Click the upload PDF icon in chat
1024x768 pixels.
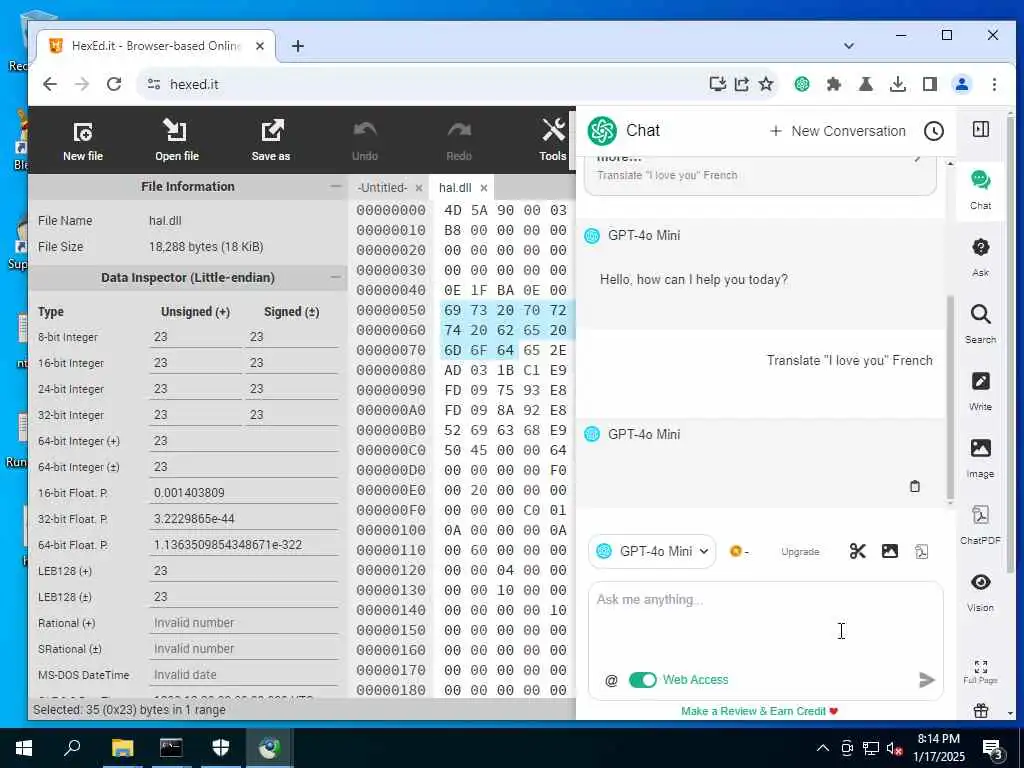(x=921, y=551)
